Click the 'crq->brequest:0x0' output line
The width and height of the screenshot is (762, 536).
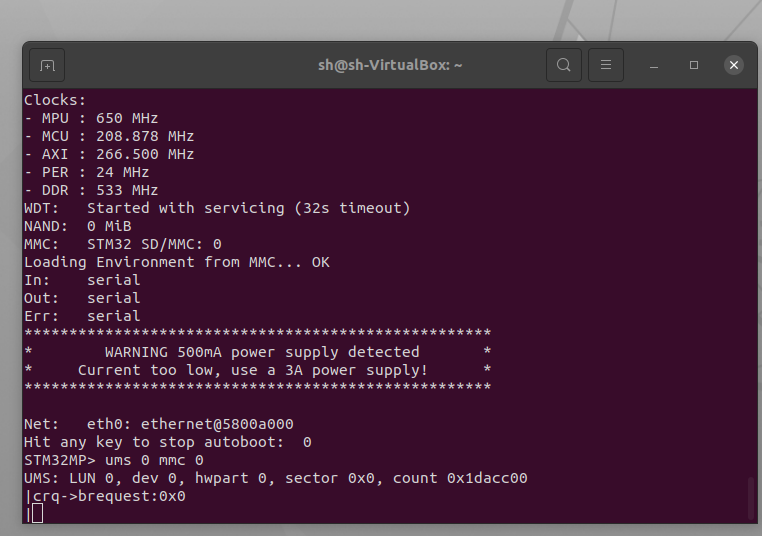109,496
